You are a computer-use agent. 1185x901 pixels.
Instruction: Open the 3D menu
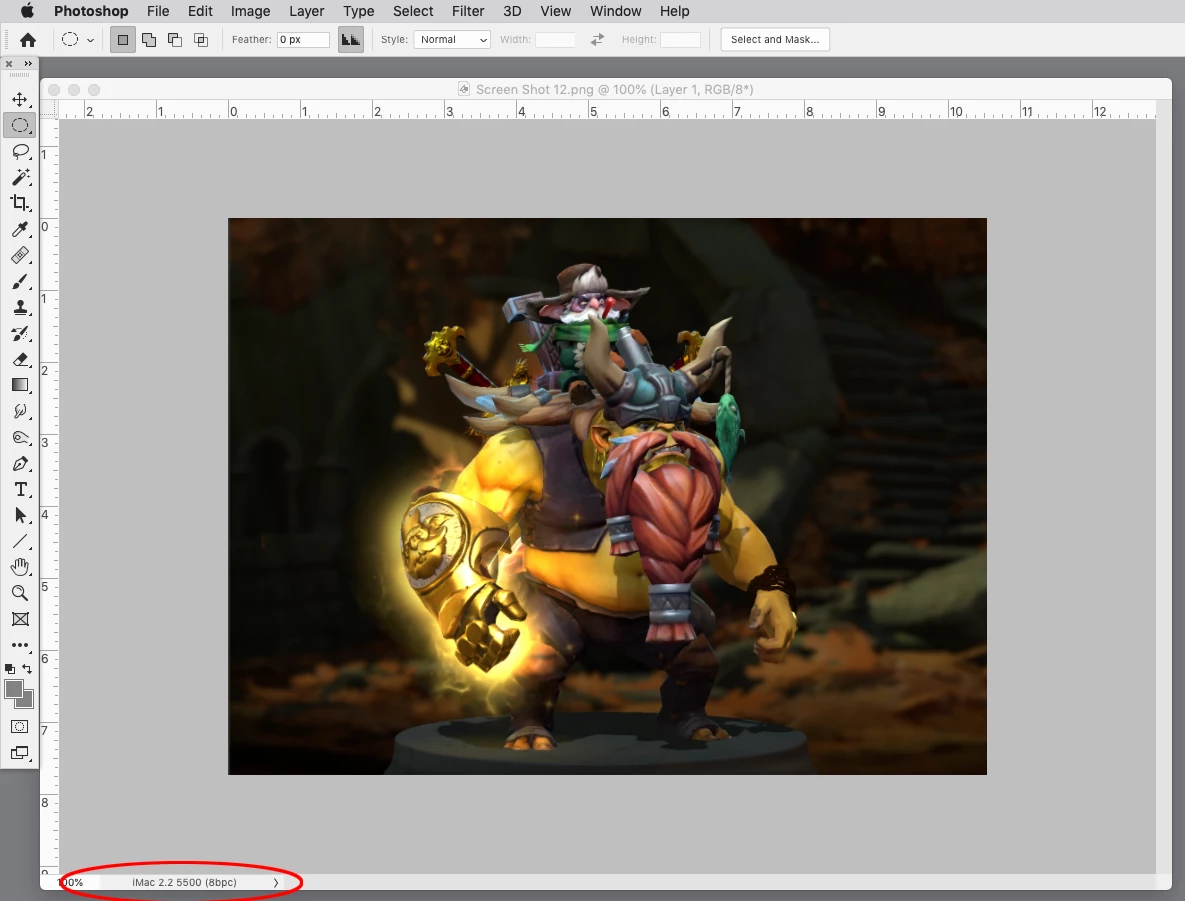[512, 11]
